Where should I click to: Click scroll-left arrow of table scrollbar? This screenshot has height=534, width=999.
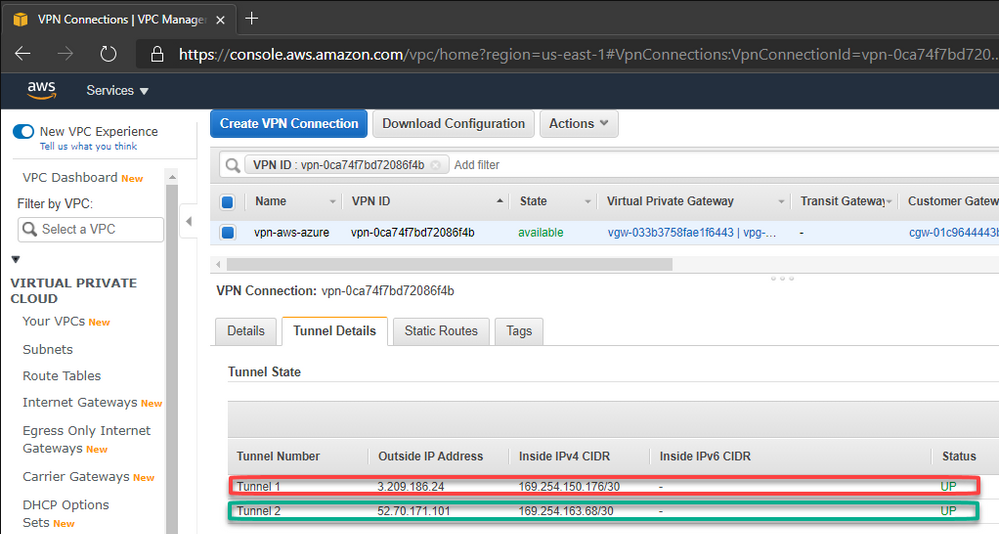(x=219, y=264)
